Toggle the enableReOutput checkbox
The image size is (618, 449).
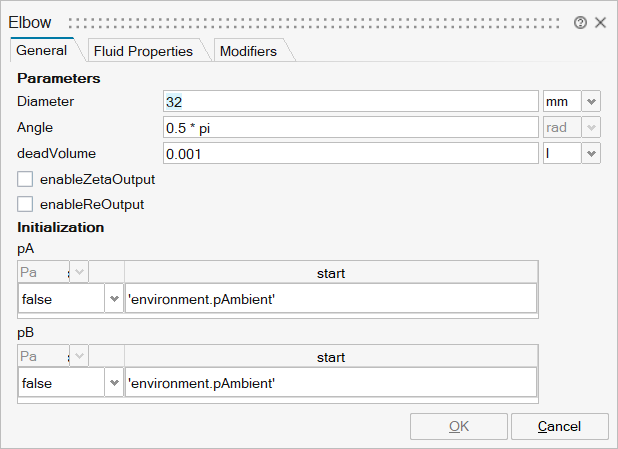click(26, 204)
